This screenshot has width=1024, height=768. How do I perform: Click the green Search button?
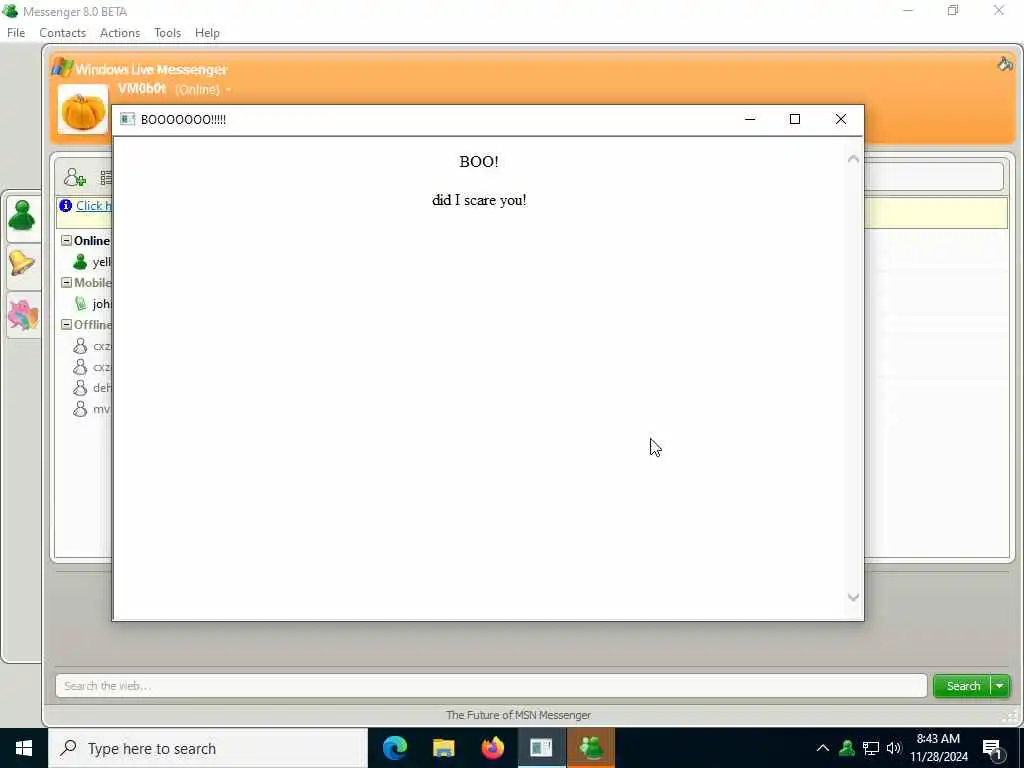(x=963, y=686)
